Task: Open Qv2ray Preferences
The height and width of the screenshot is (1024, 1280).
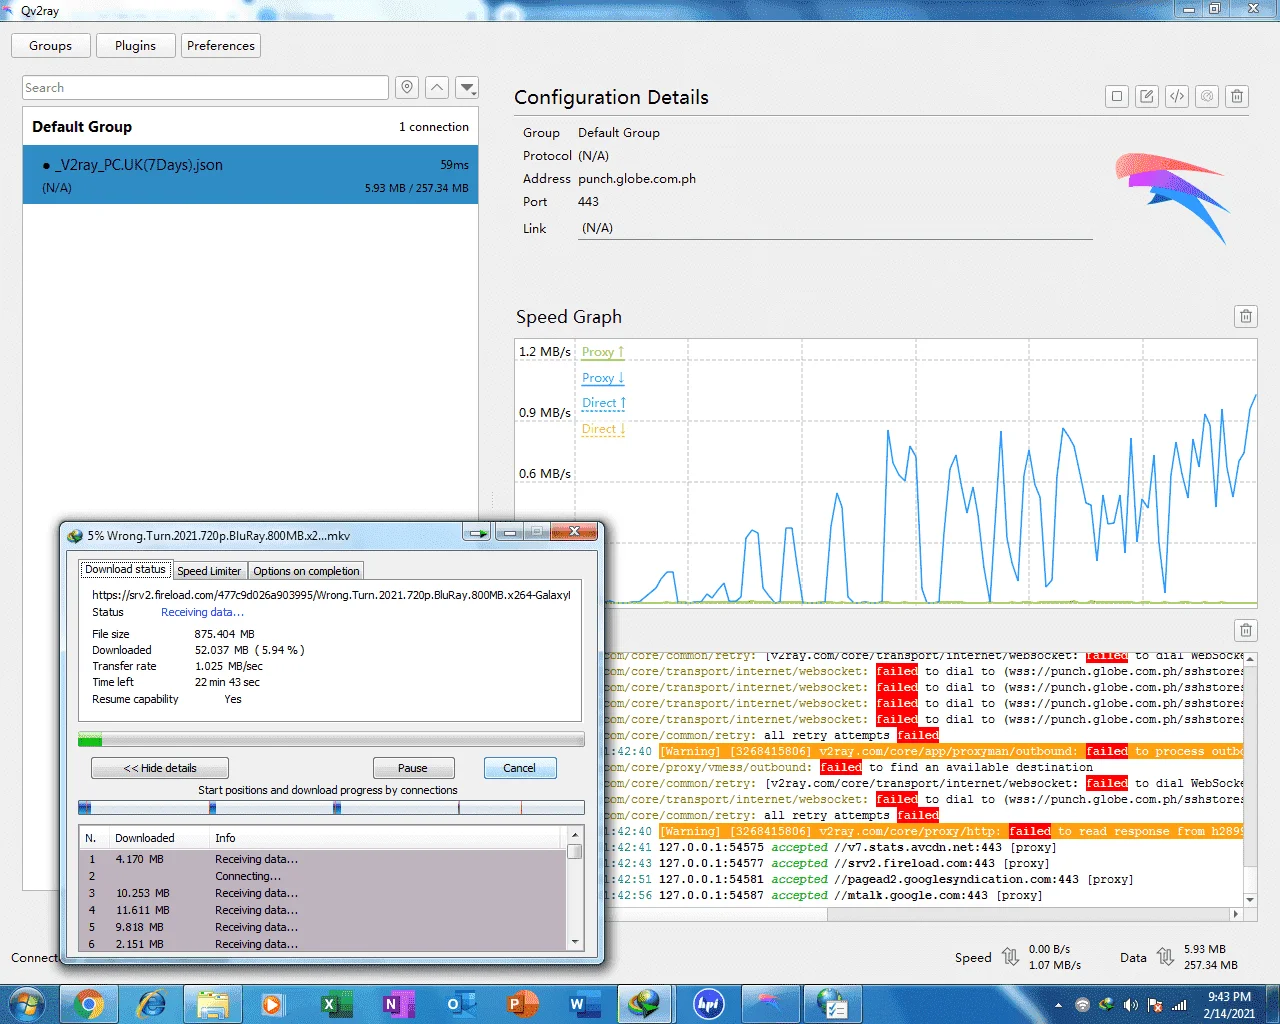Action: coord(221,46)
